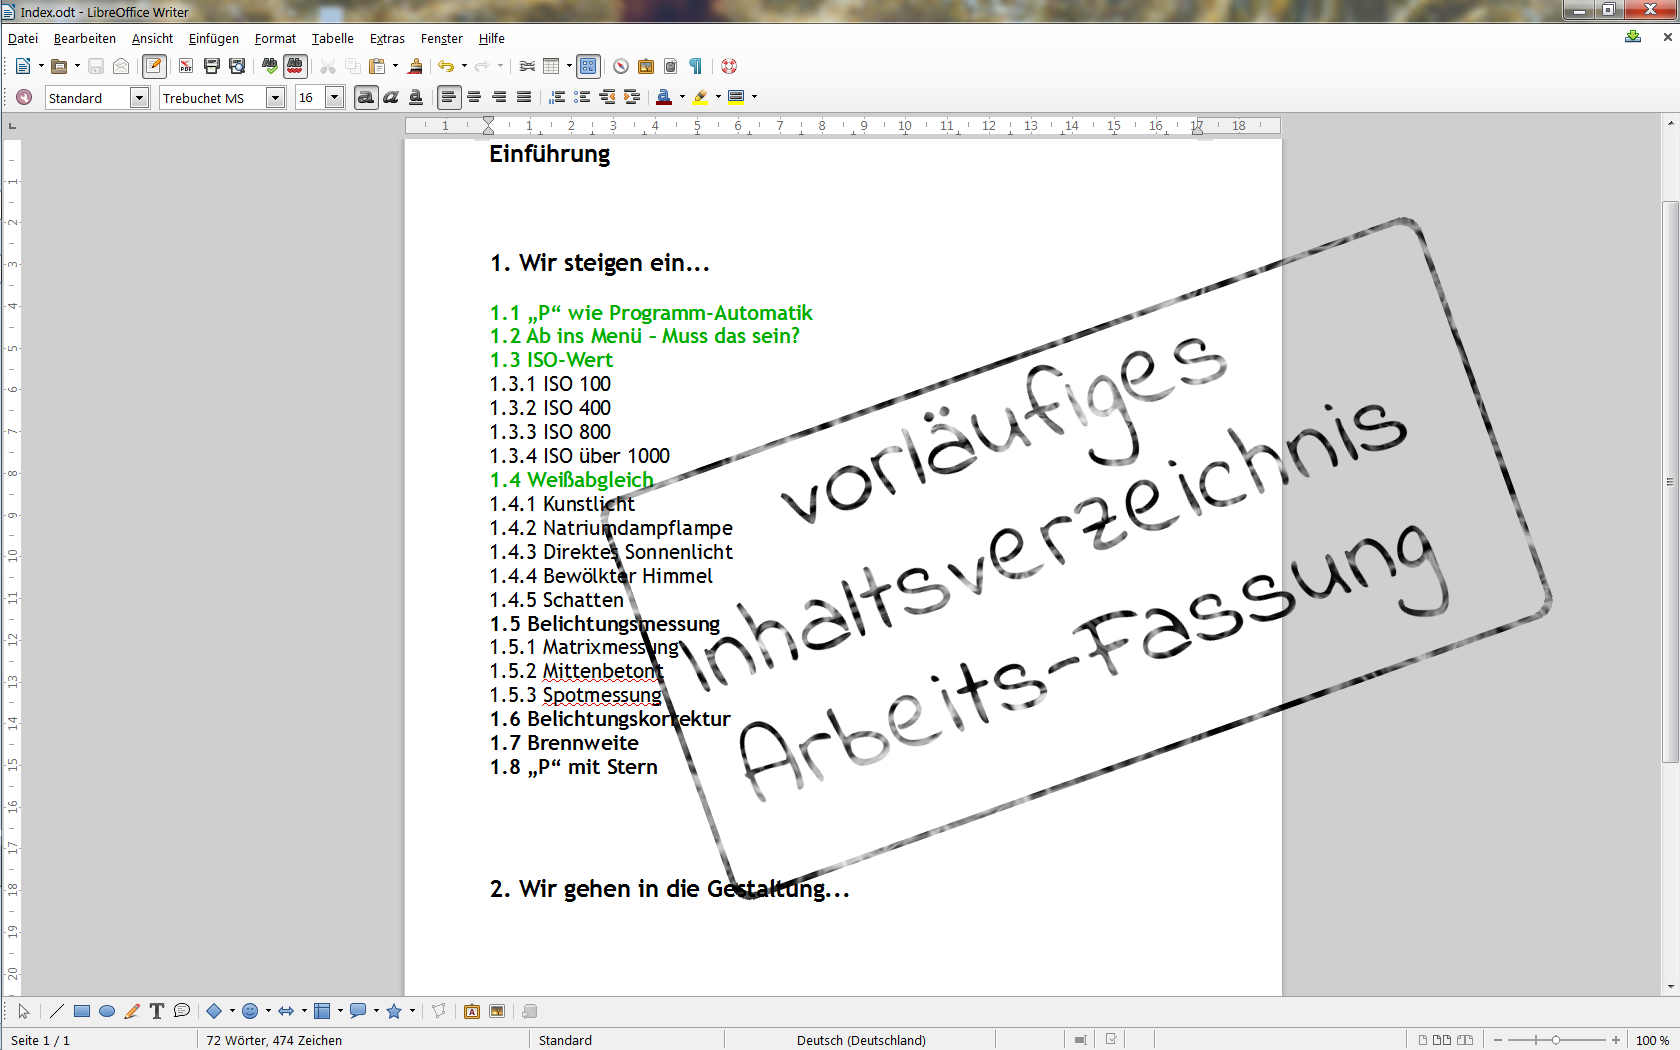
Task: Toggle bulleted list
Action: pyautogui.click(x=582, y=97)
